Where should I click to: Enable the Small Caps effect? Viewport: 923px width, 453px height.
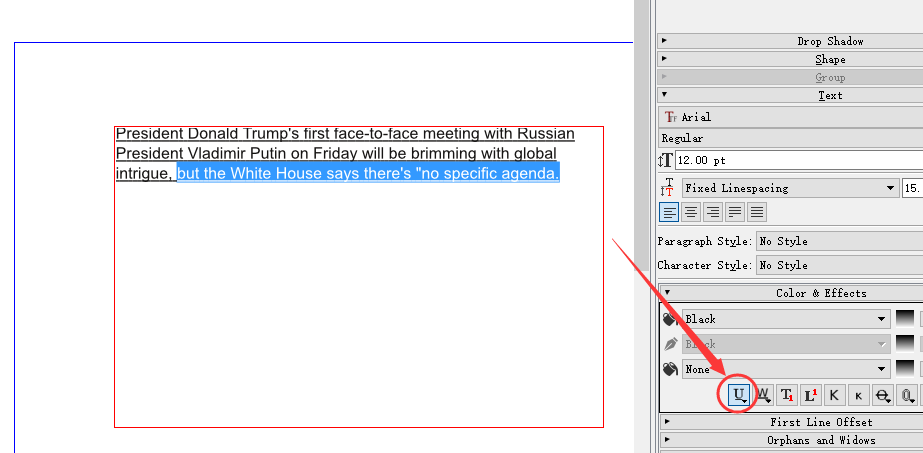pos(858,396)
